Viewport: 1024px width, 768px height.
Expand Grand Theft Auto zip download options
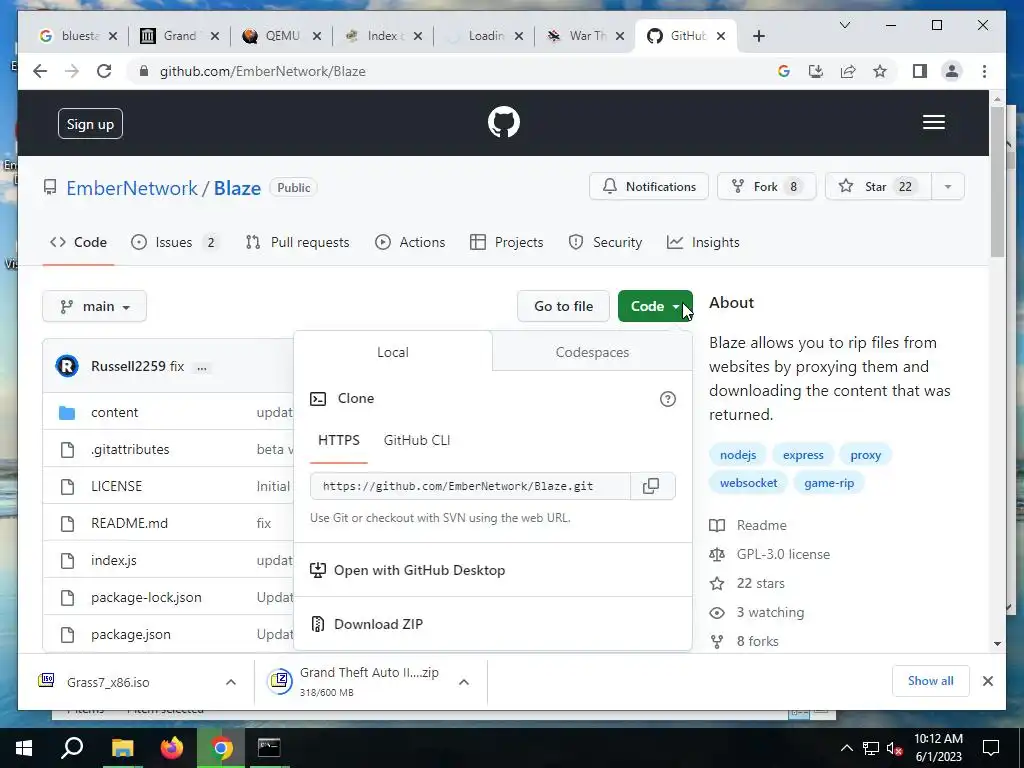coord(464,682)
